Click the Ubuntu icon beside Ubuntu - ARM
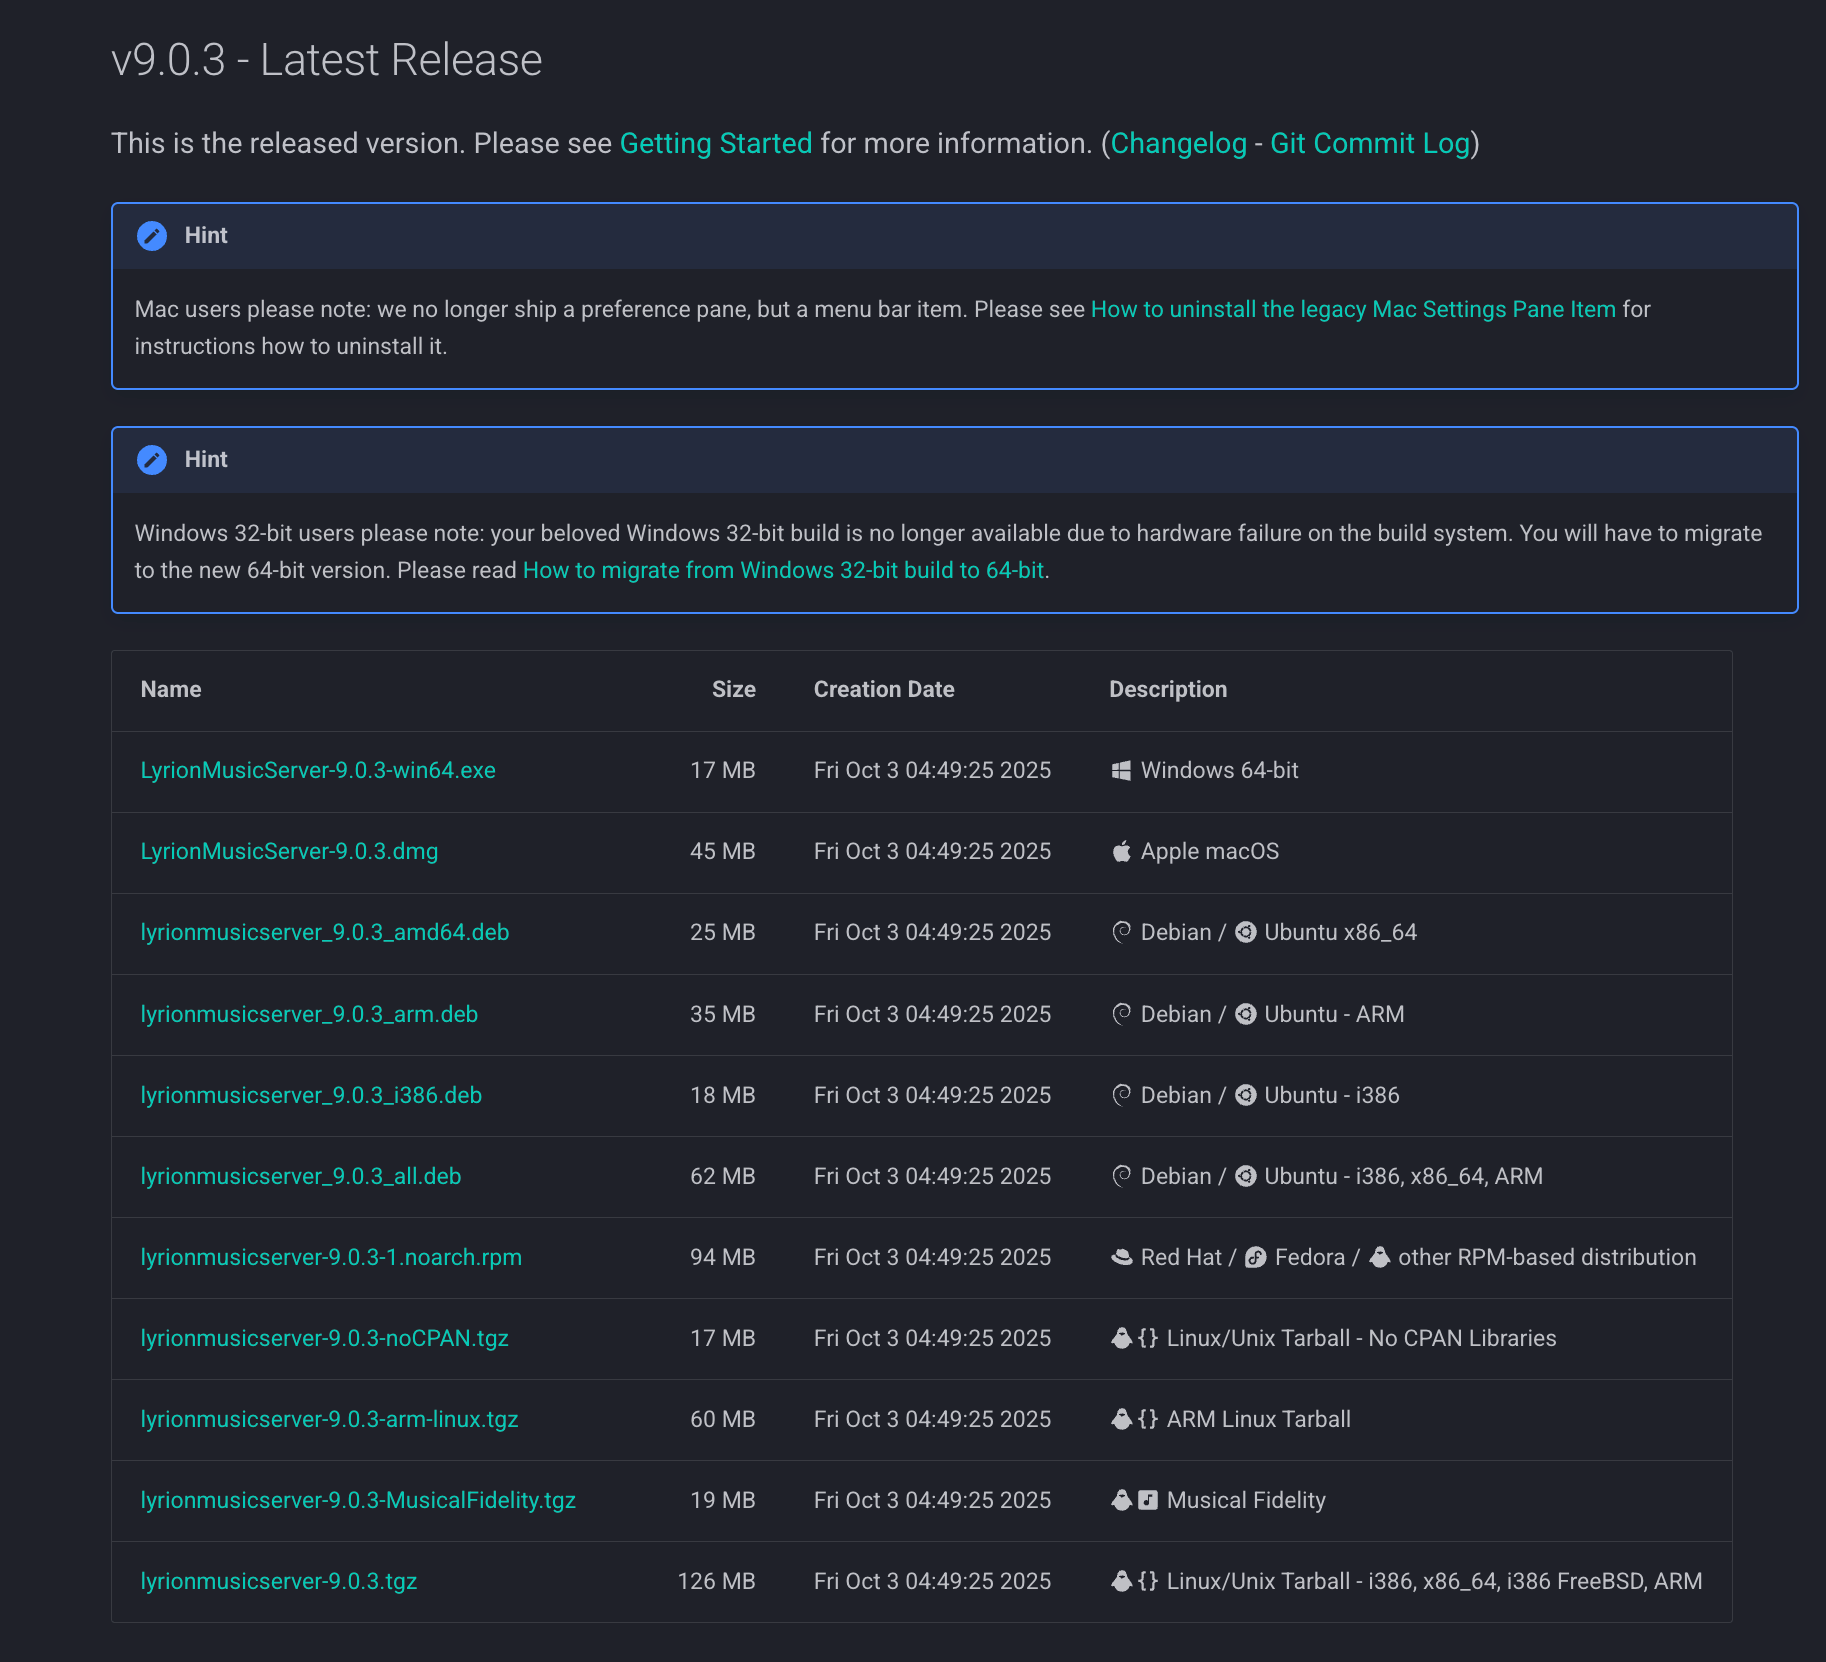The image size is (1826, 1662). [1245, 1014]
